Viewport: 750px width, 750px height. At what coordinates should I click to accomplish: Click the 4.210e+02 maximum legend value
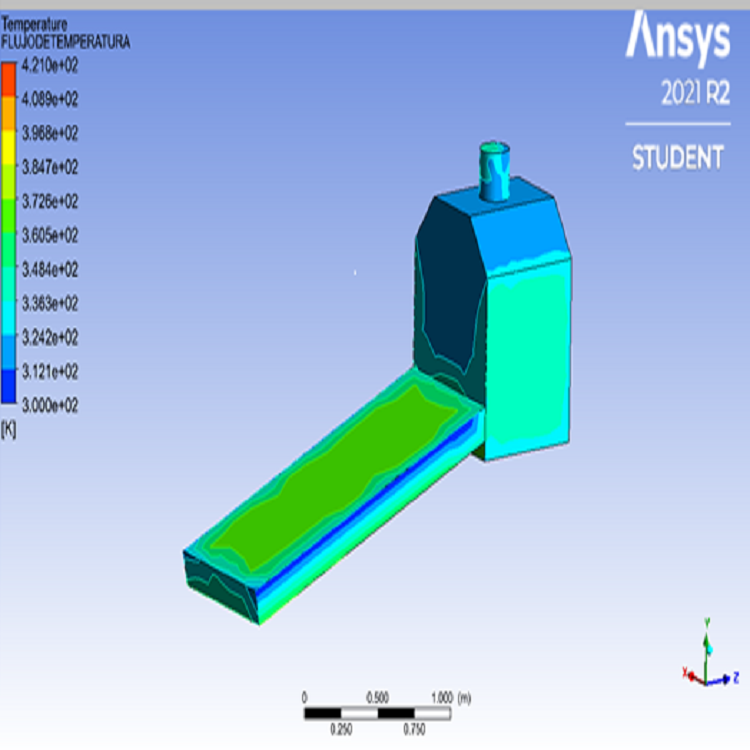pos(50,65)
